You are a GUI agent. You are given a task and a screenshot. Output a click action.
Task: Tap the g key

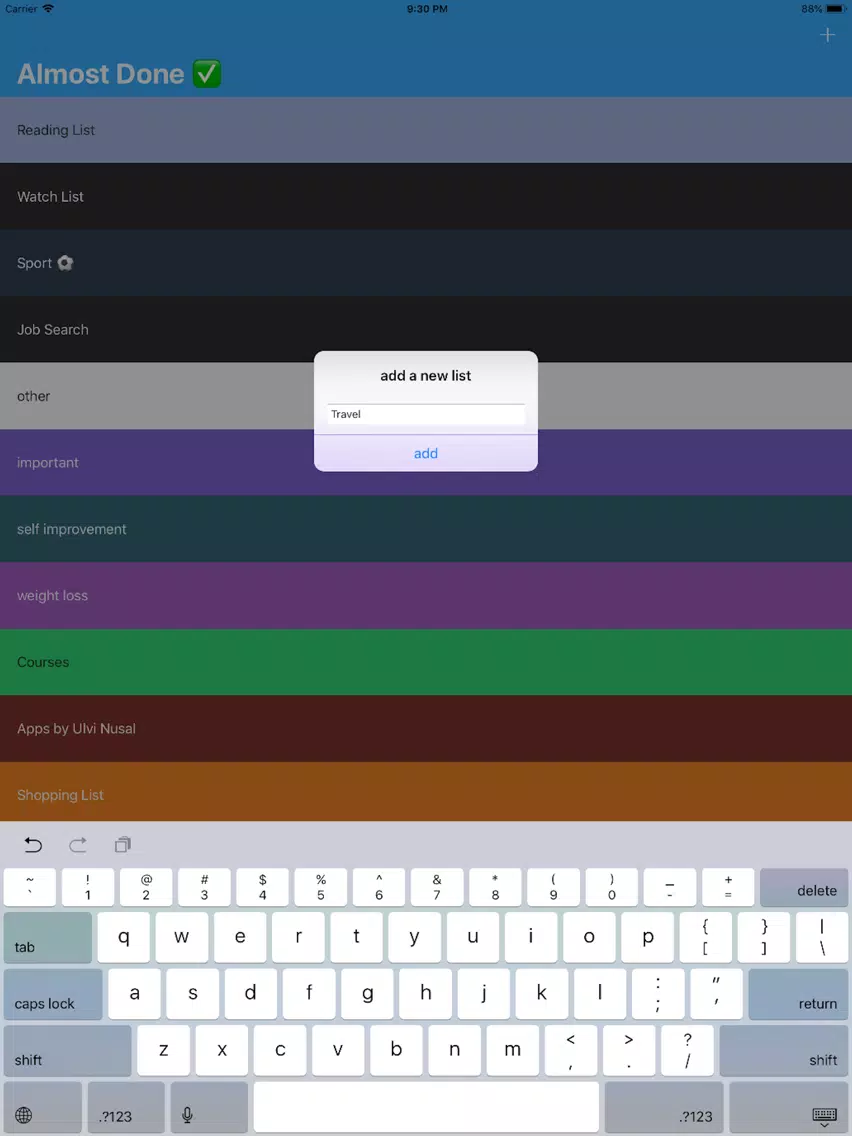pyautogui.click(x=367, y=994)
